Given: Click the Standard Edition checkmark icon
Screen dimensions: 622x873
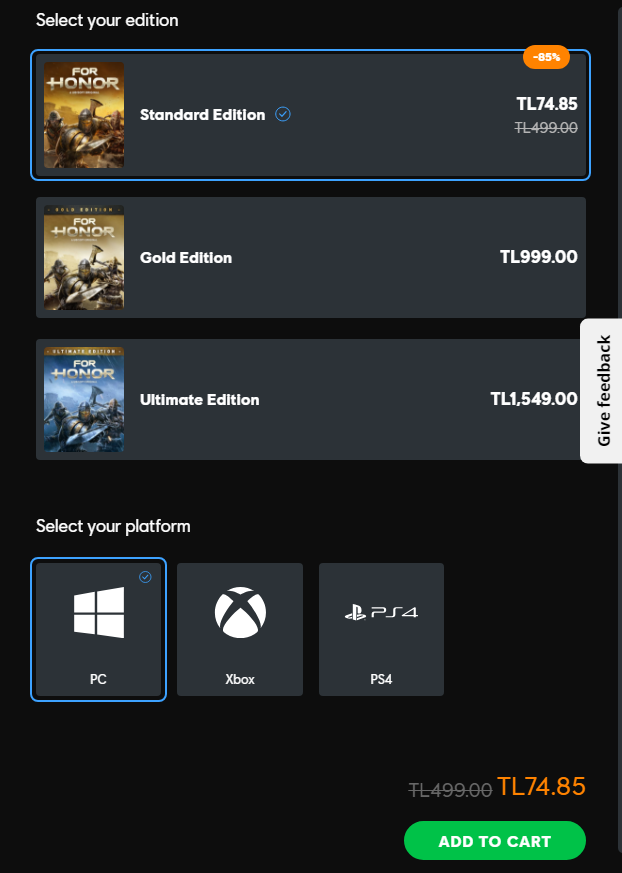Looking at the screenshot, I should tap(283, 114).
